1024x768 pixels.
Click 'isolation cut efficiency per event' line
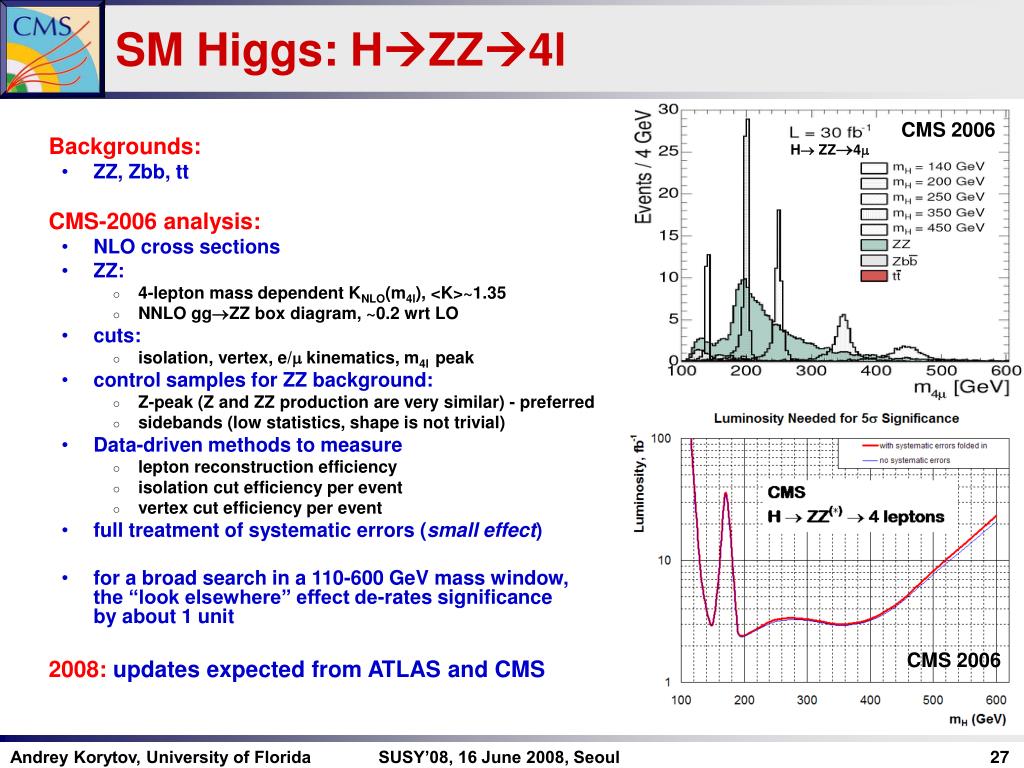click(270, 488)
